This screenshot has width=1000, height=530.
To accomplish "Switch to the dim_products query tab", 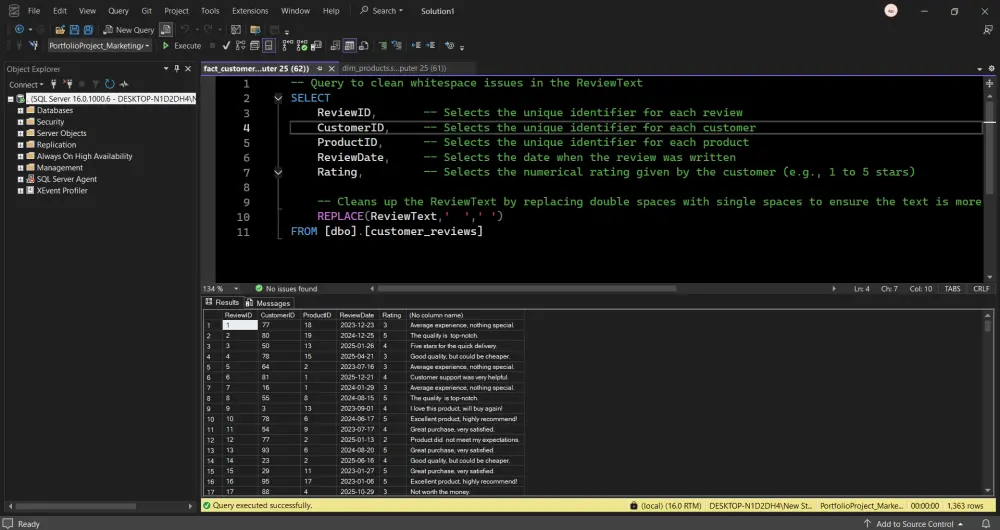I will click(x=392, y=69).
